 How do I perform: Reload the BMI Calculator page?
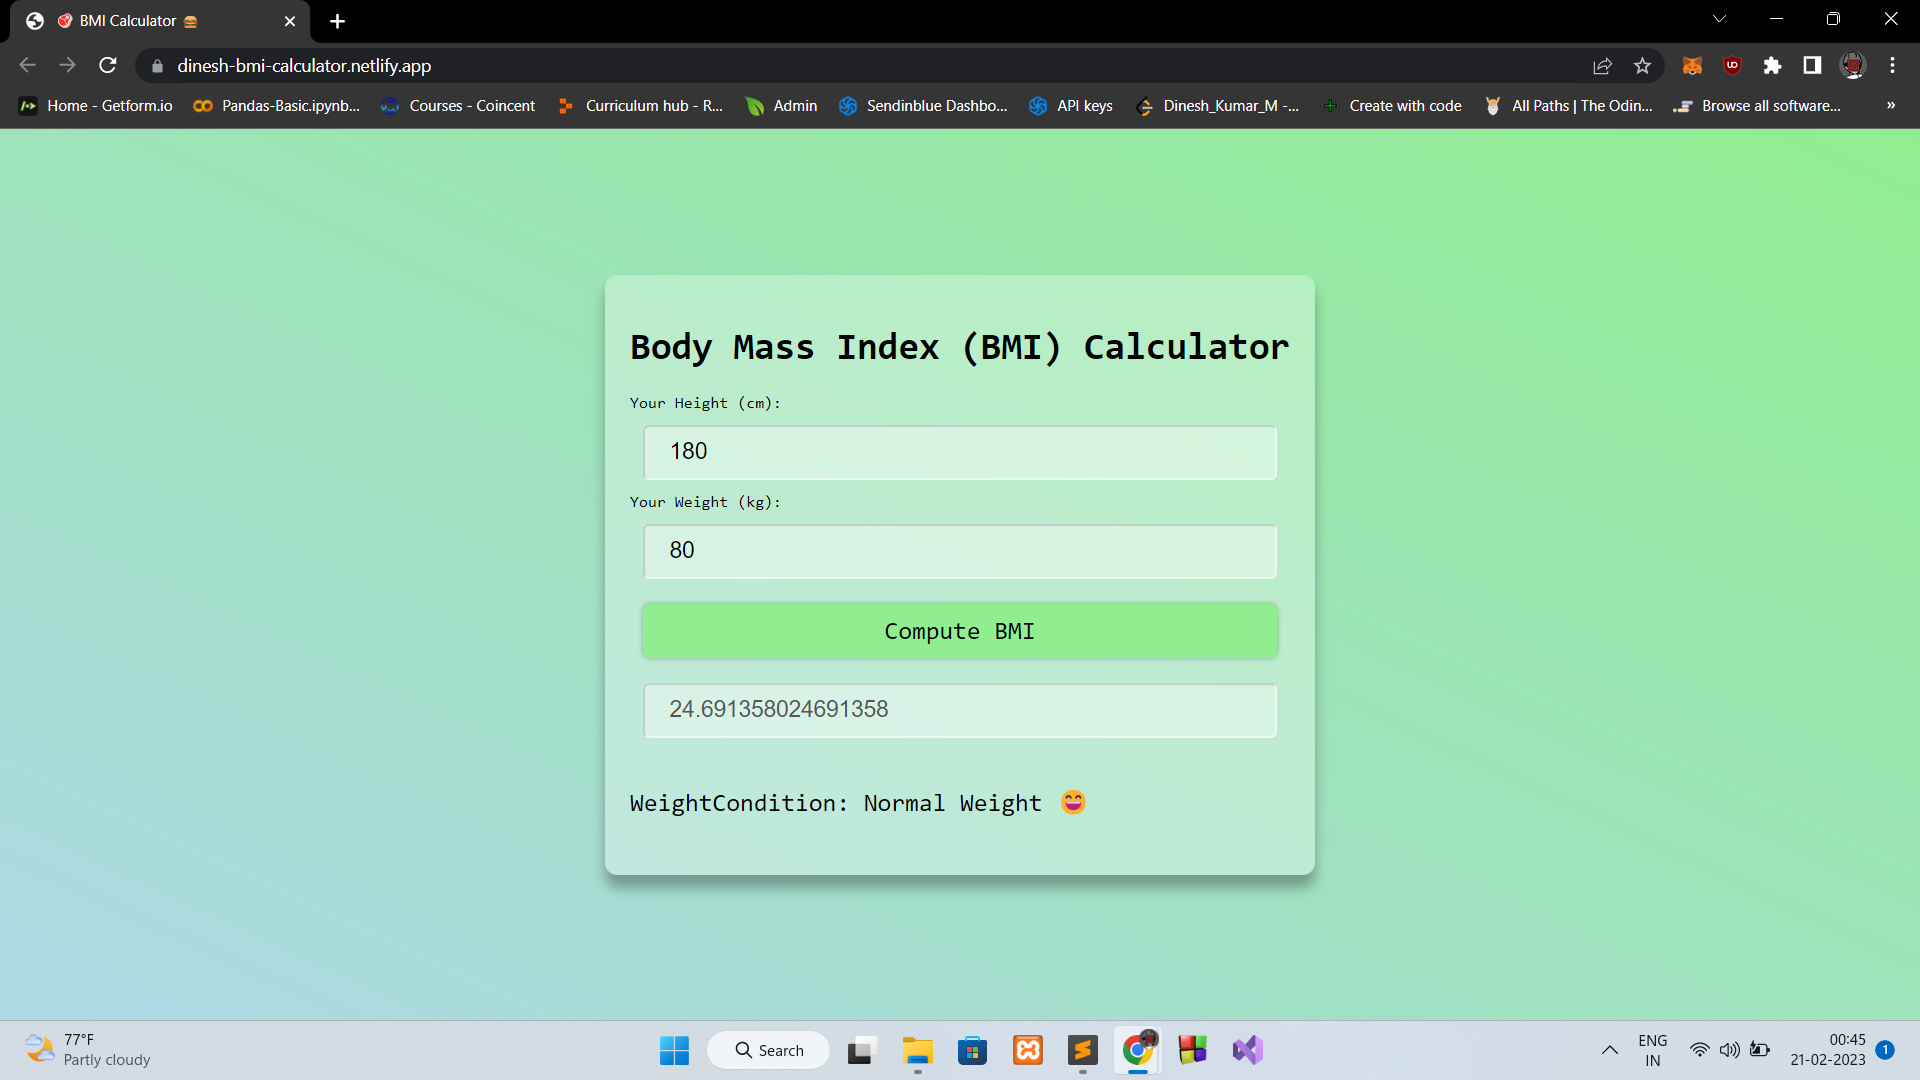[107, 65]
